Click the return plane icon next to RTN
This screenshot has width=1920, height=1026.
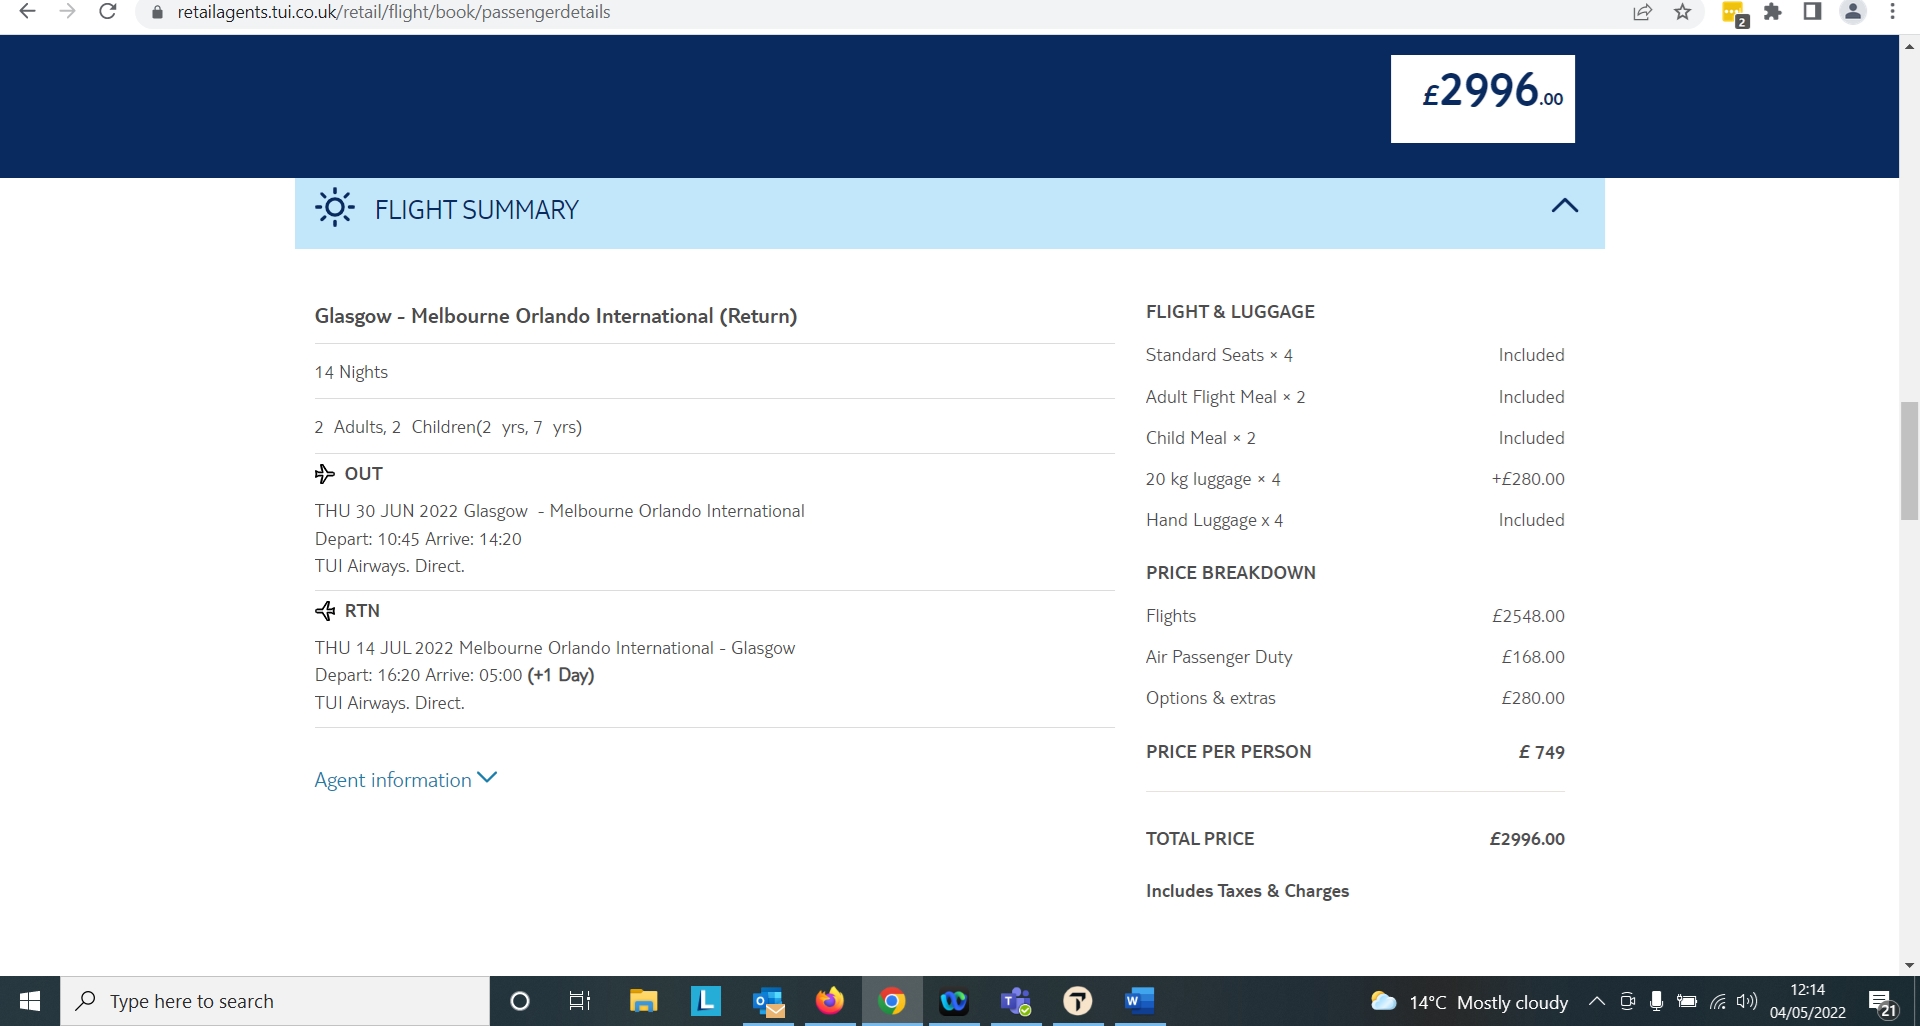pyautogui.click(x=325, y=611)
